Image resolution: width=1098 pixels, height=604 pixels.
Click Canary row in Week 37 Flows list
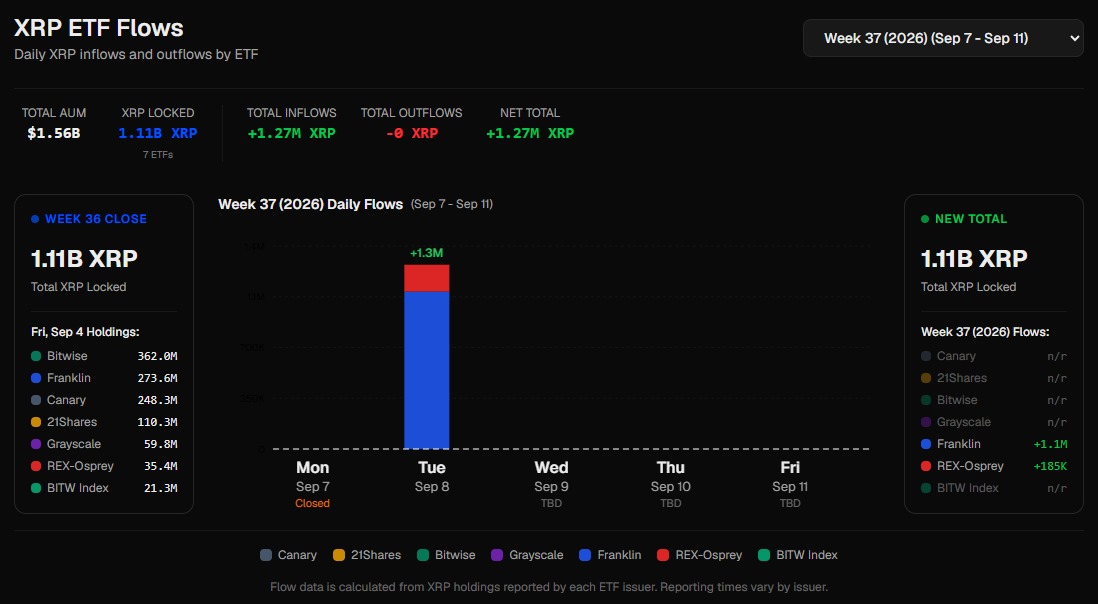click(994, 356)
